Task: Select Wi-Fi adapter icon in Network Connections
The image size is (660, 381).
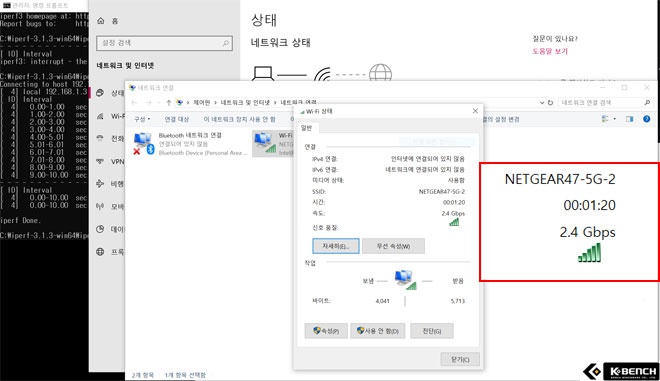Action: point(265,143)
